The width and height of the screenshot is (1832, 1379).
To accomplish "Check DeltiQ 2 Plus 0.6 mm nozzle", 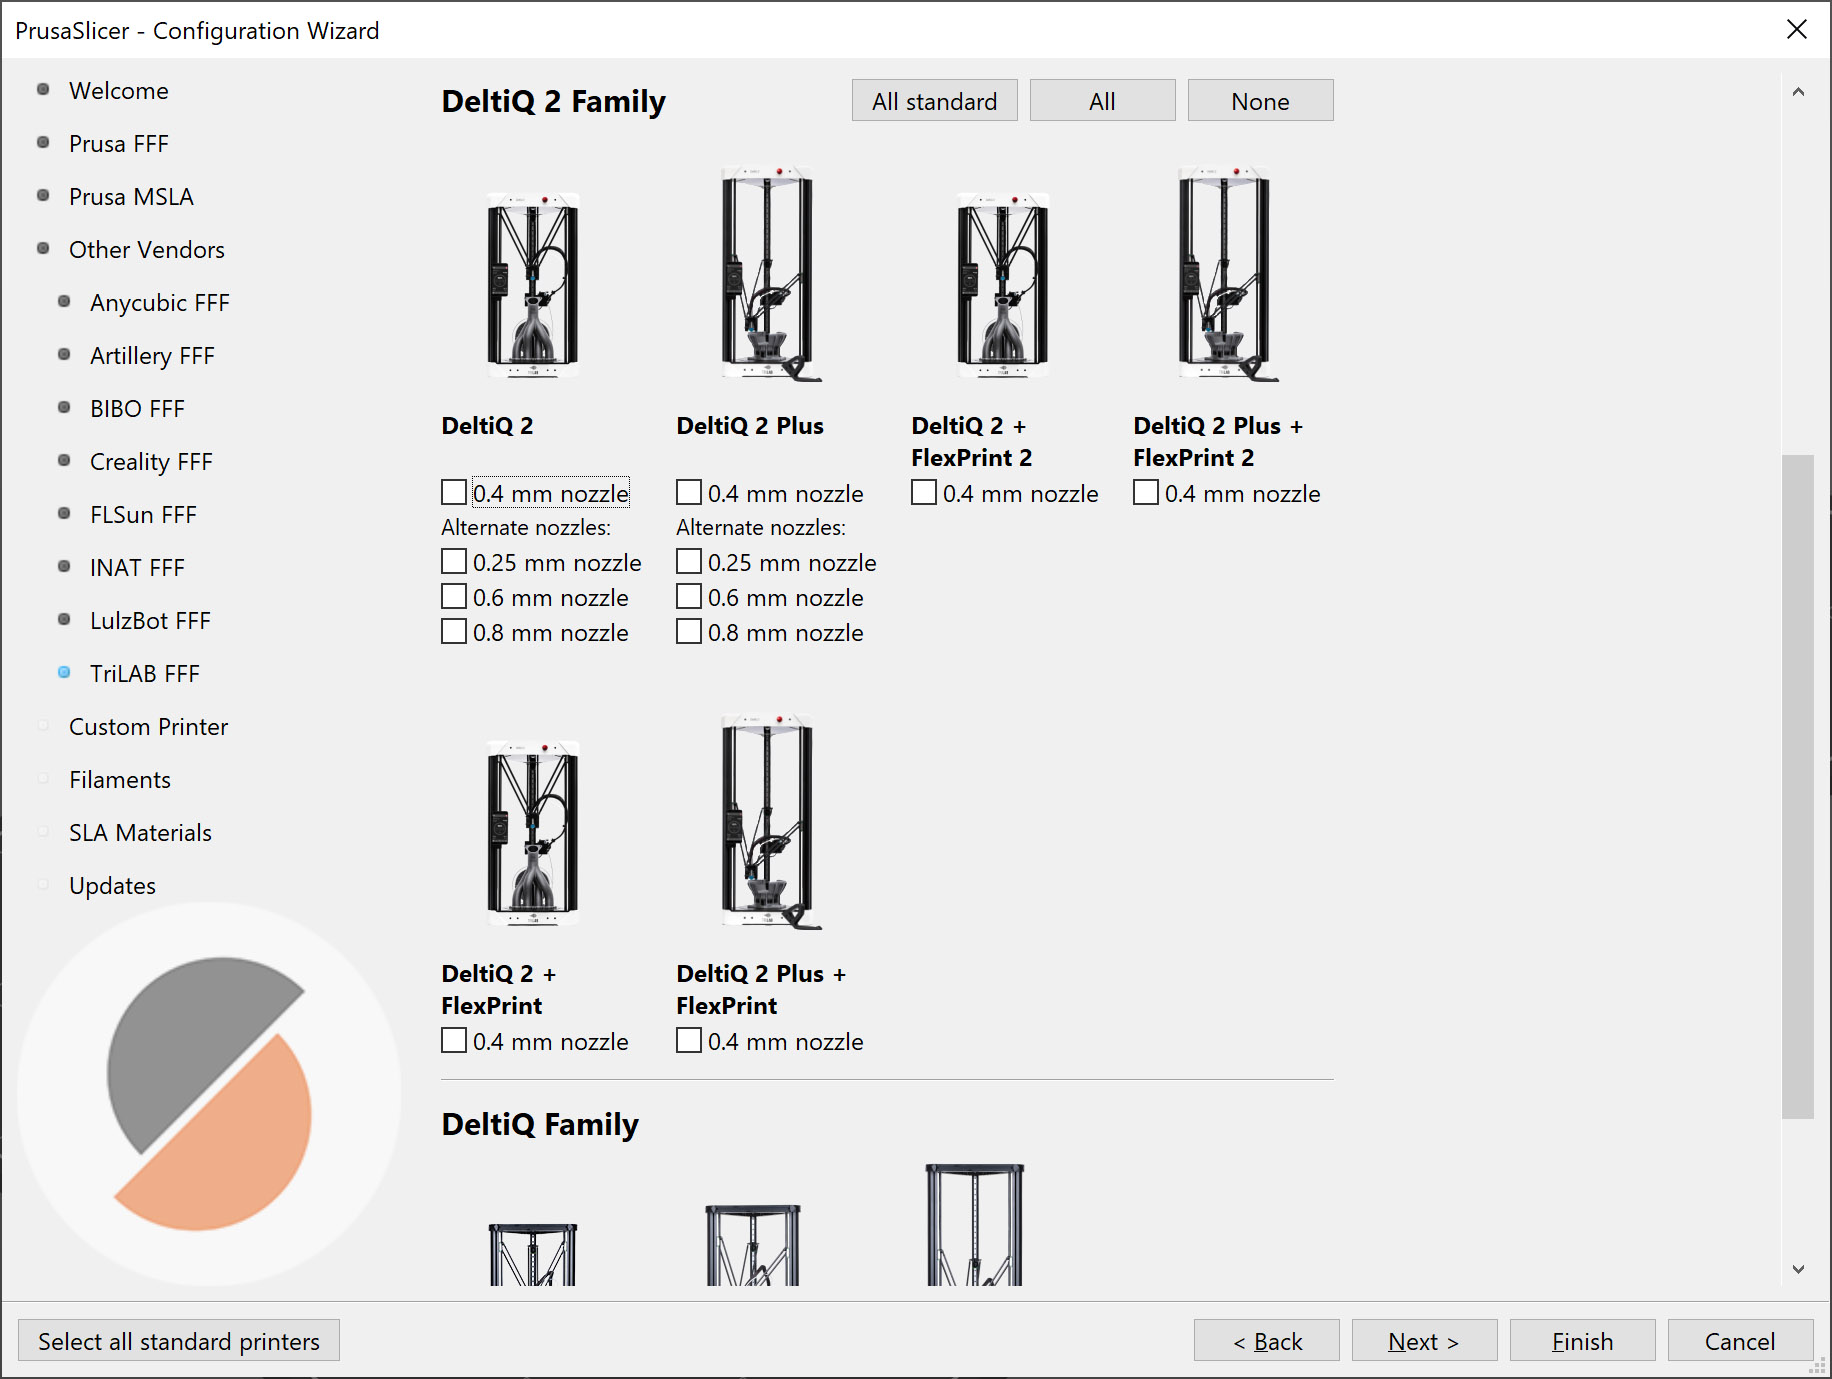I will click(x=689, y=597).
